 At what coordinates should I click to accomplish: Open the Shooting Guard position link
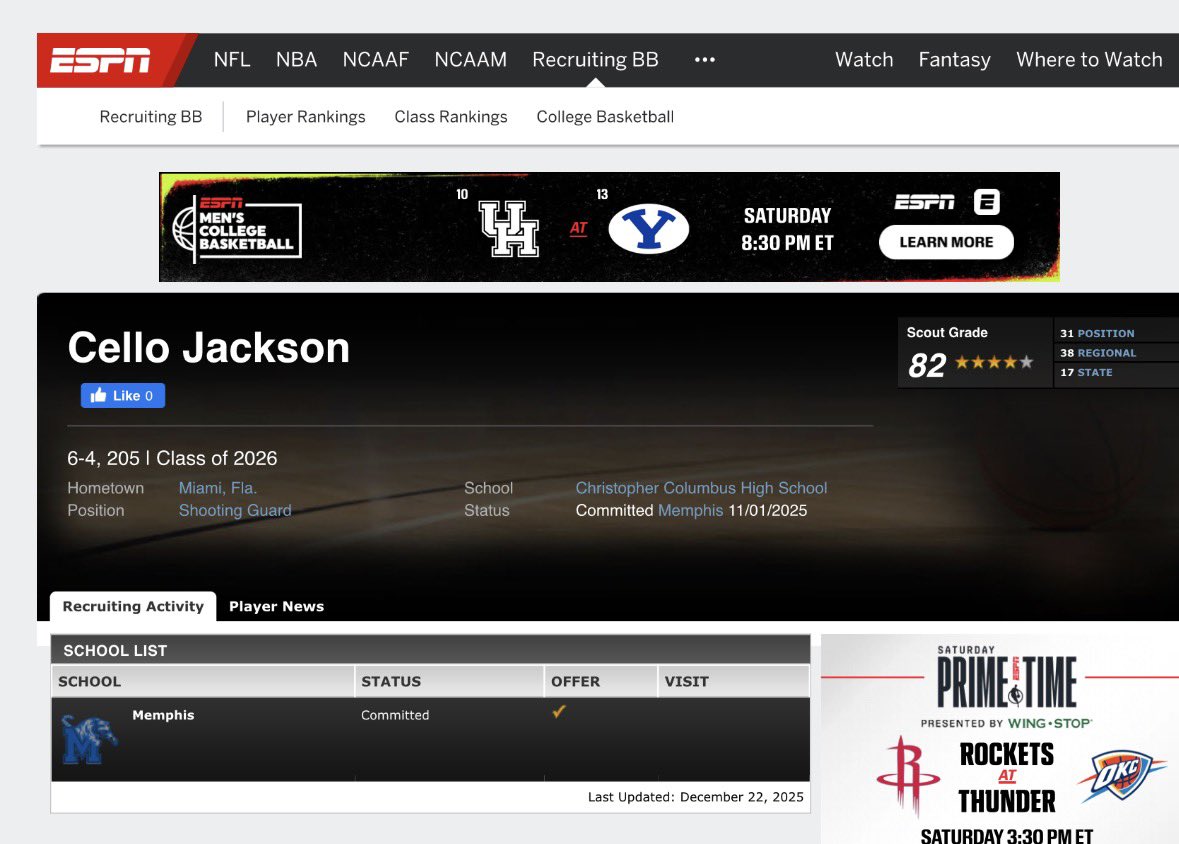click(x=235, y=510)
